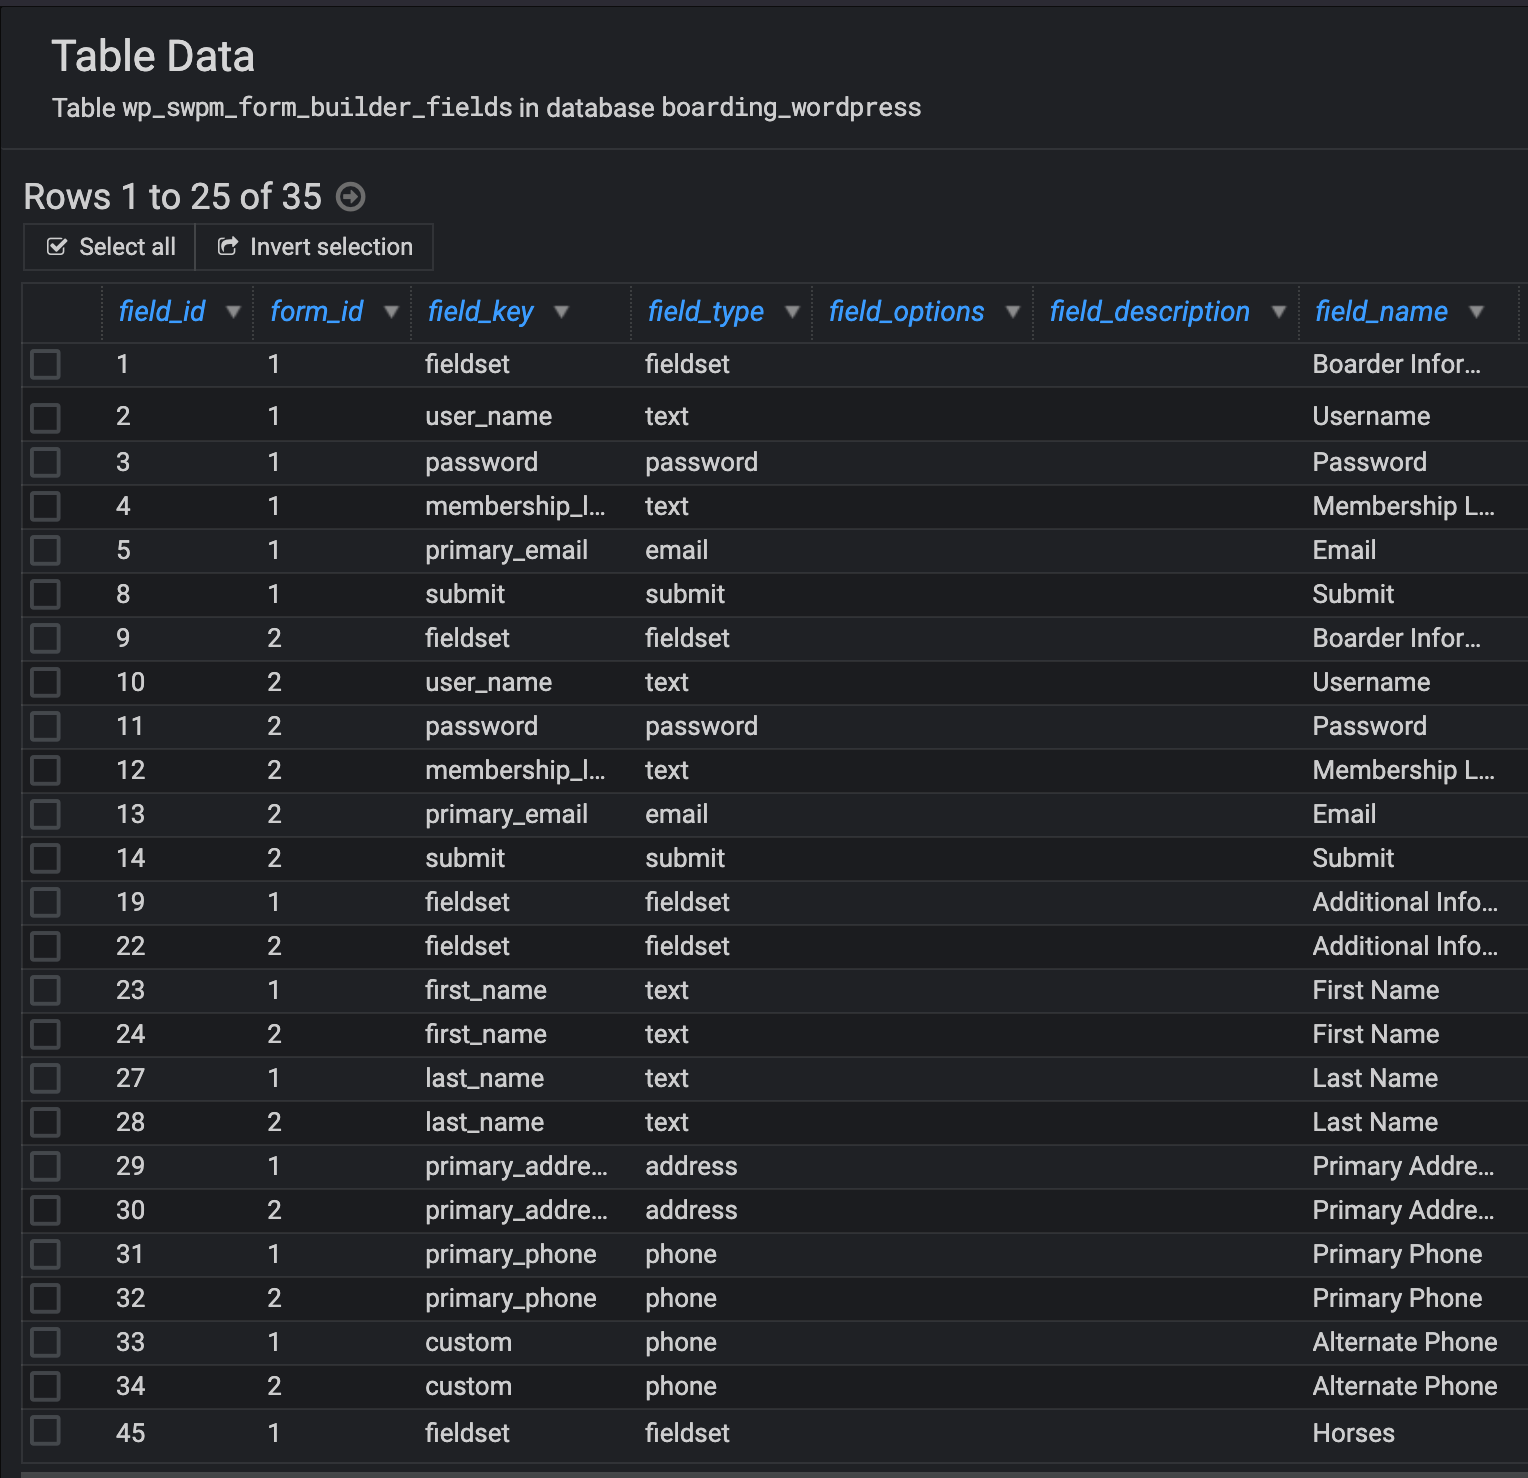Screen dimensions: 1528x1478
Task: Click the primary_email key cell in row 13
Action: pyautogui.click(x=506, y=814)
